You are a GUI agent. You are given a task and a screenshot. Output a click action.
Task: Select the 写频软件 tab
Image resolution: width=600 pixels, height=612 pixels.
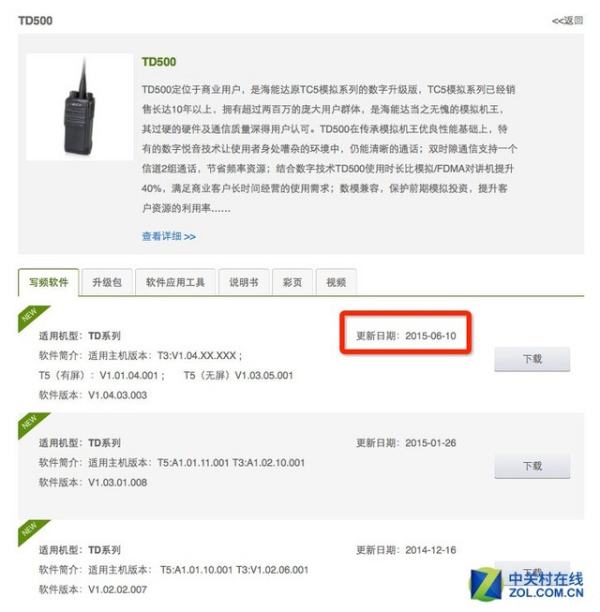pos(48,282)
